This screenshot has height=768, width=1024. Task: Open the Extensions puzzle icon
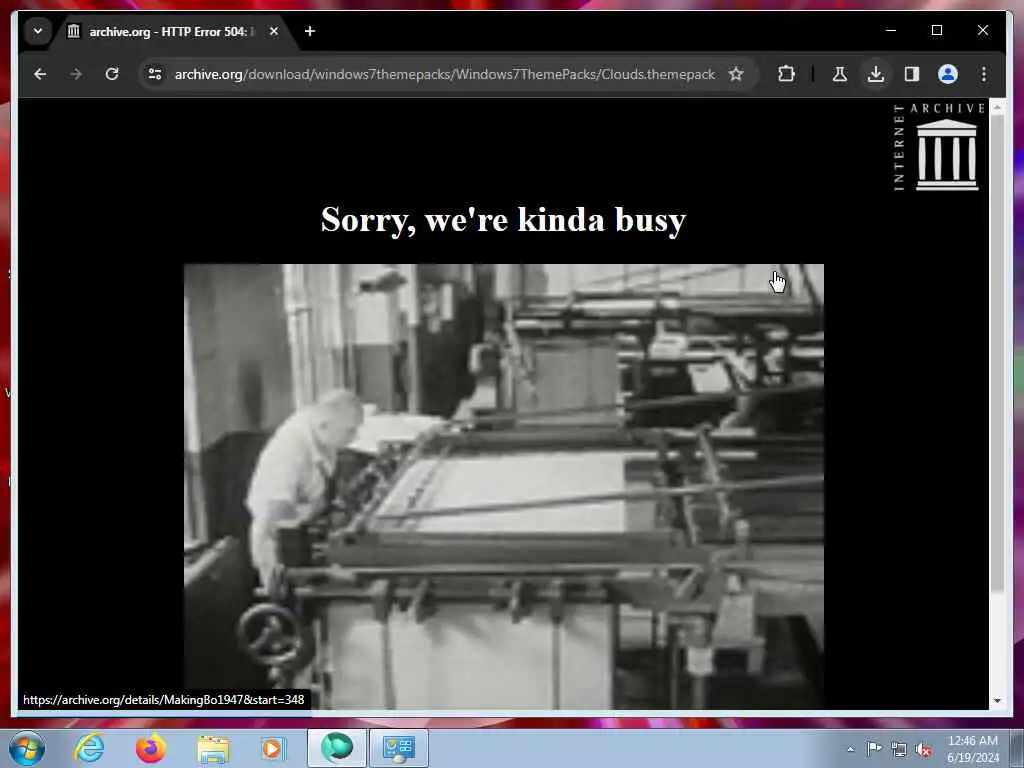click(786, 74)
